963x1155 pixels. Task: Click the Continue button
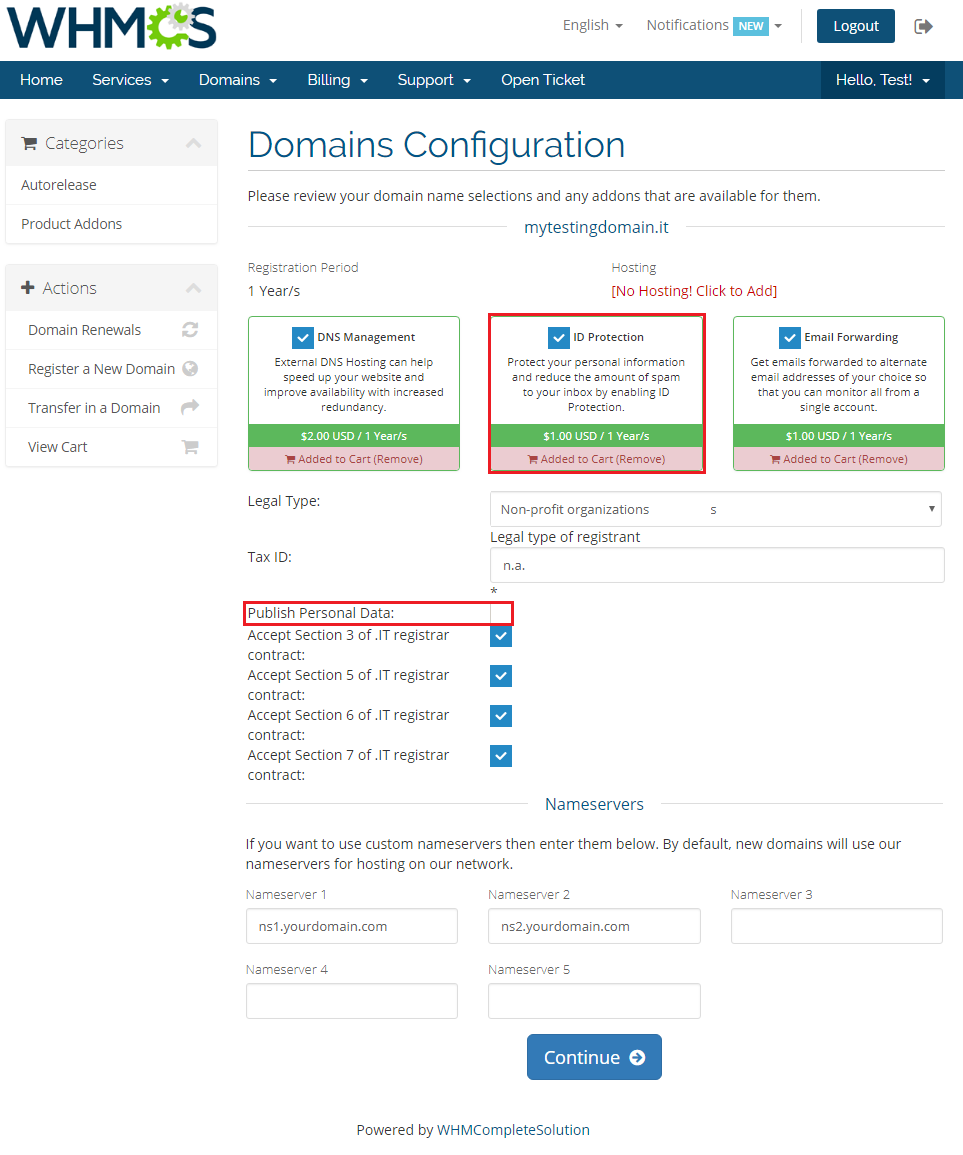(594, 1057)
